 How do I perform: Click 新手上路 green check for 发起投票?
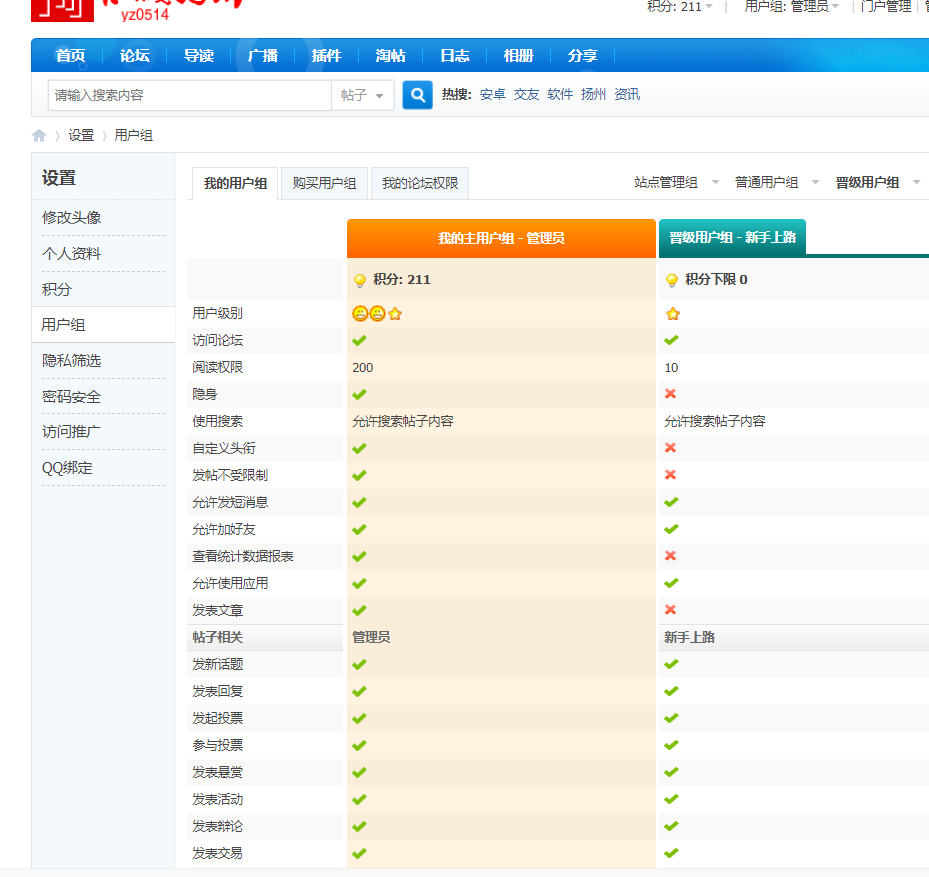tap(671, 718)
